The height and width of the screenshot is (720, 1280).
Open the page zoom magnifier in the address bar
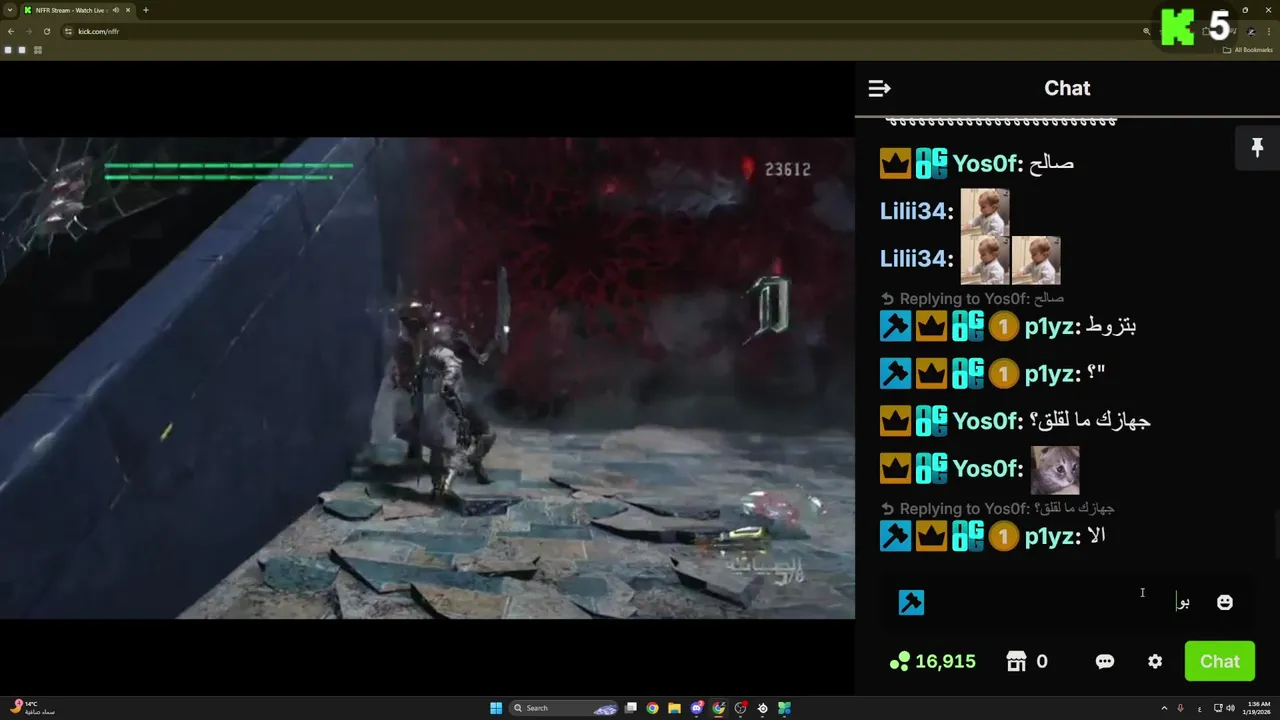point(1146,31)
